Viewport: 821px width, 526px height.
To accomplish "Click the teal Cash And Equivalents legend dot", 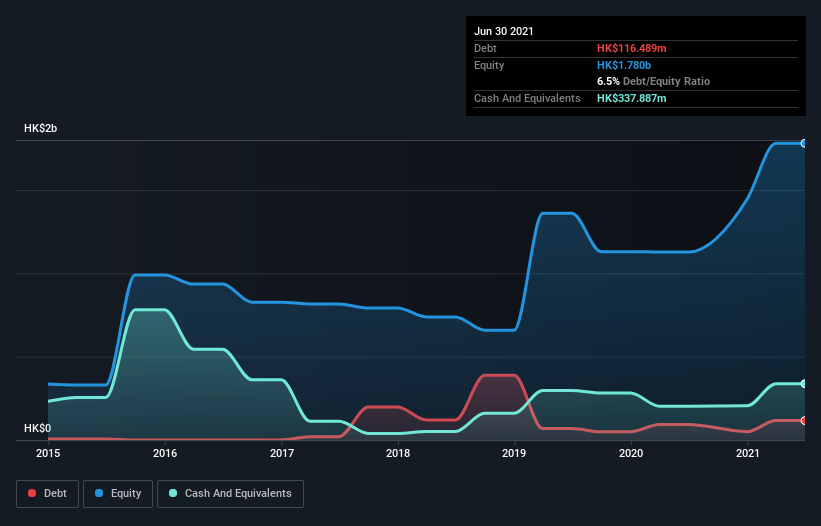I will coord(173,493).
